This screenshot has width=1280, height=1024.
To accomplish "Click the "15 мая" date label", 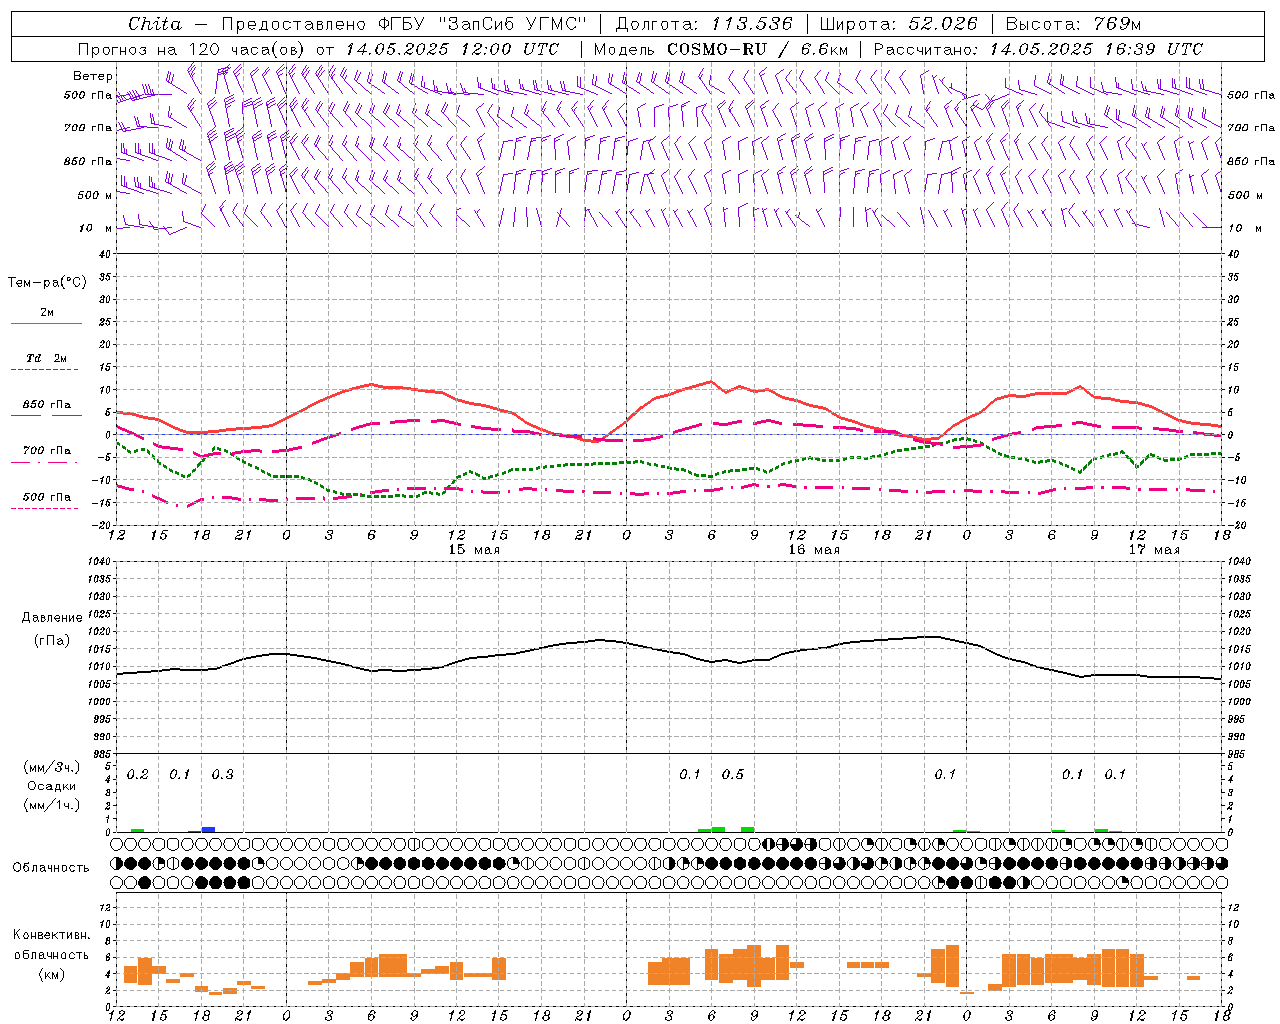I will click(474, 550).
